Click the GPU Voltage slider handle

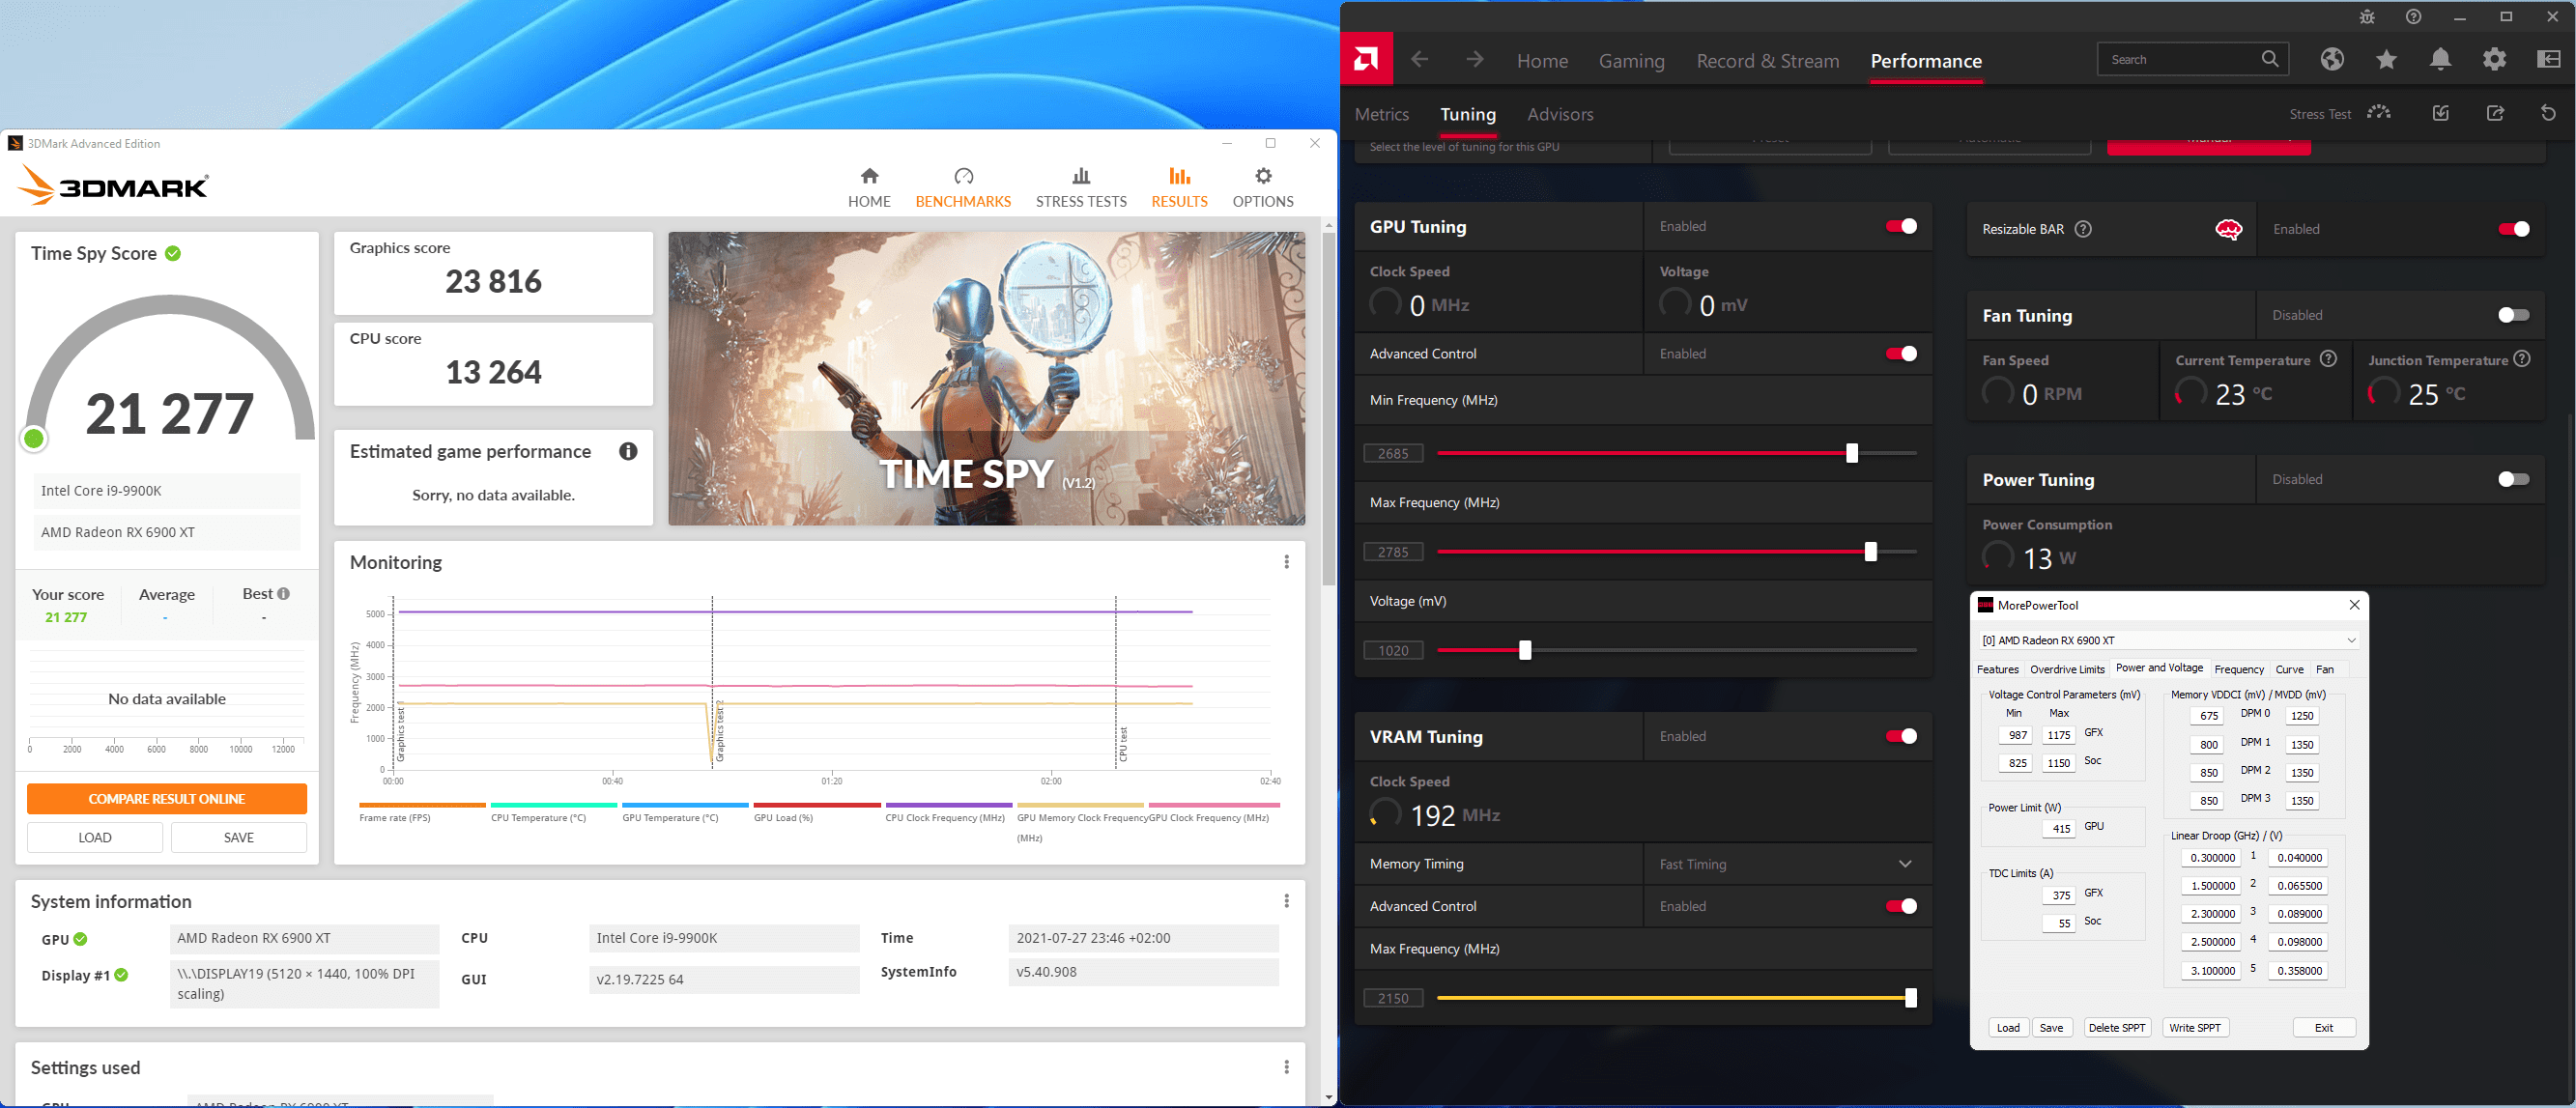[x=1524, y=651]
